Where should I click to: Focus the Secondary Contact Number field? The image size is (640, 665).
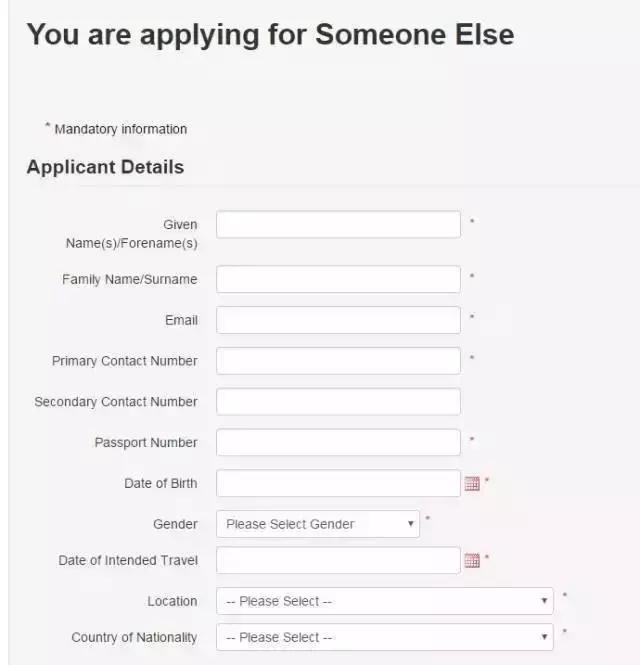(x=338, y=402)
